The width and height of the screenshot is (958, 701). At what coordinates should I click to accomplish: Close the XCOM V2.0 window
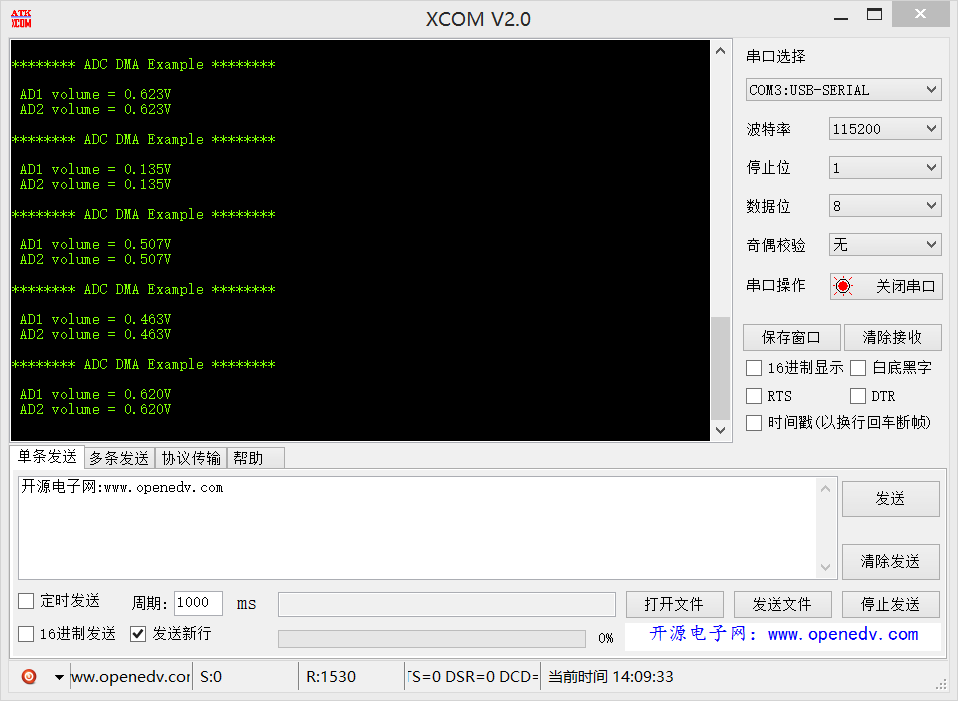pos(921,14)
